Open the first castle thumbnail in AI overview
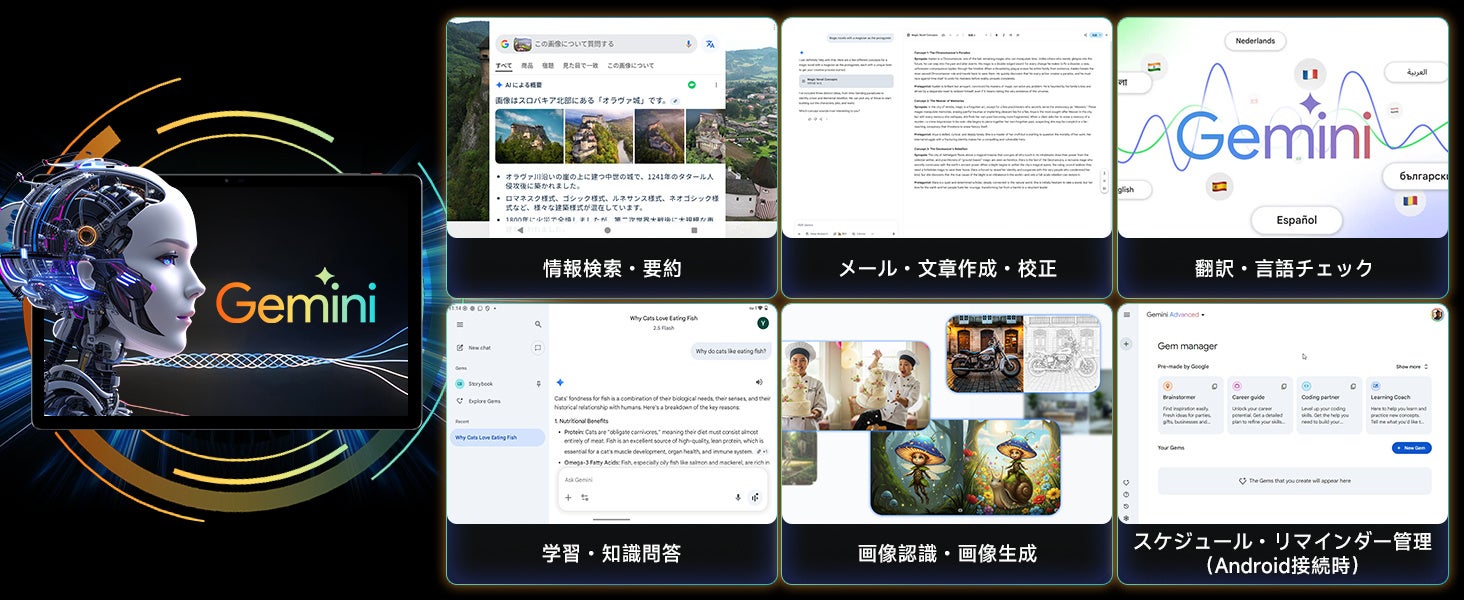This screenshot has width=1464, height=600. (528, 136)
